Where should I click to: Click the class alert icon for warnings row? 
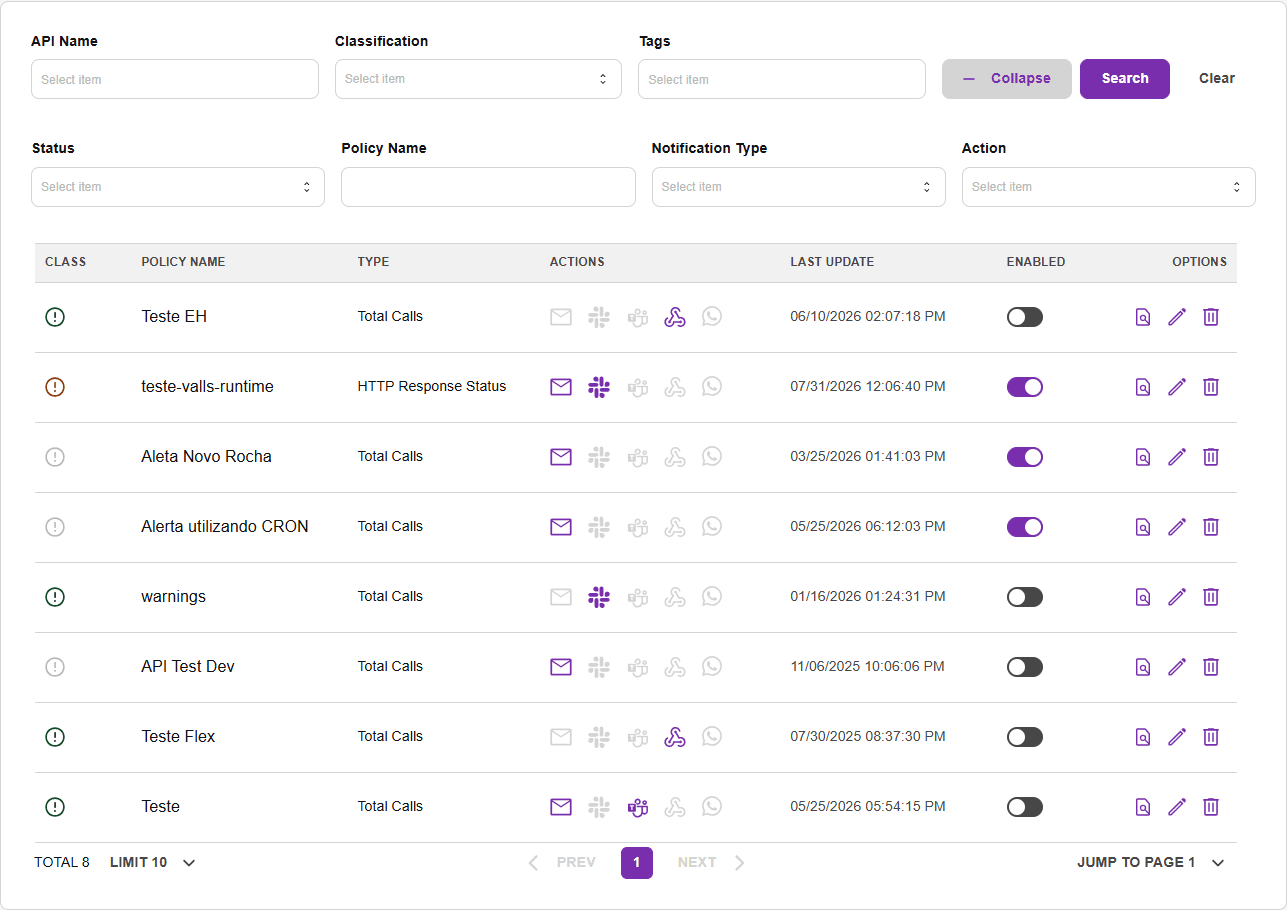click(x=55, y=597)
